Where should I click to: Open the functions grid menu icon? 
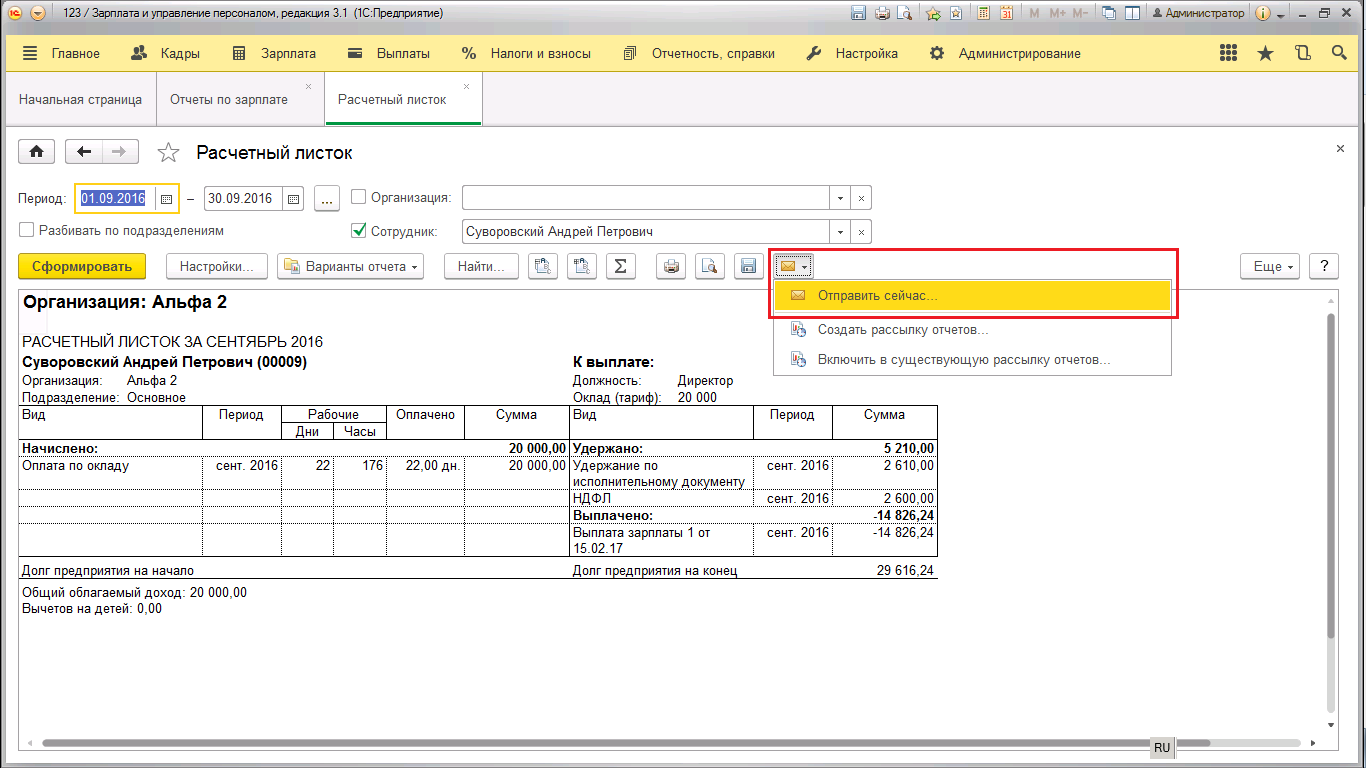point(1230,53)
